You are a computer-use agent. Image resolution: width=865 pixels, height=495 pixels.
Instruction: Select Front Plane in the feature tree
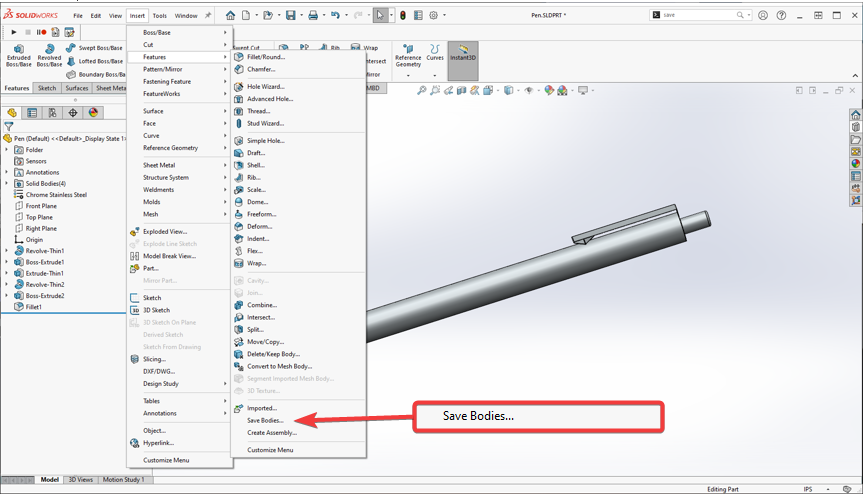coord(41,206)
